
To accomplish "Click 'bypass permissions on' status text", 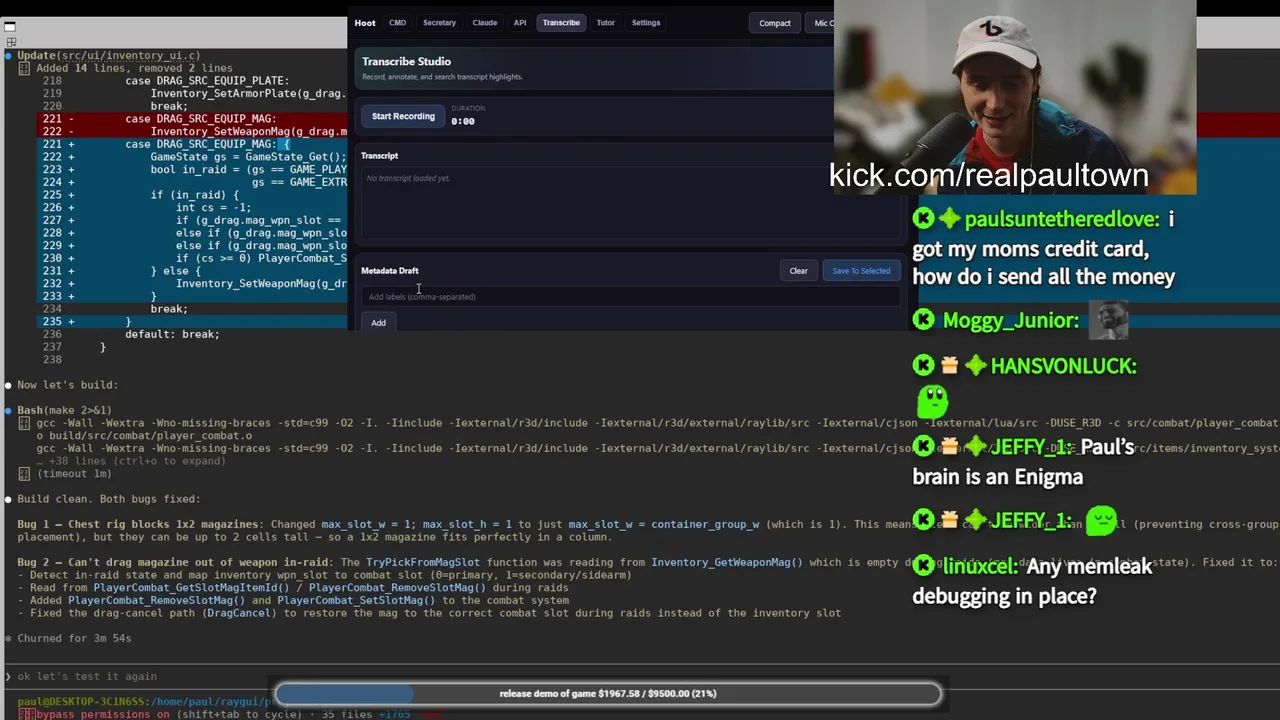I will (101, 714).
